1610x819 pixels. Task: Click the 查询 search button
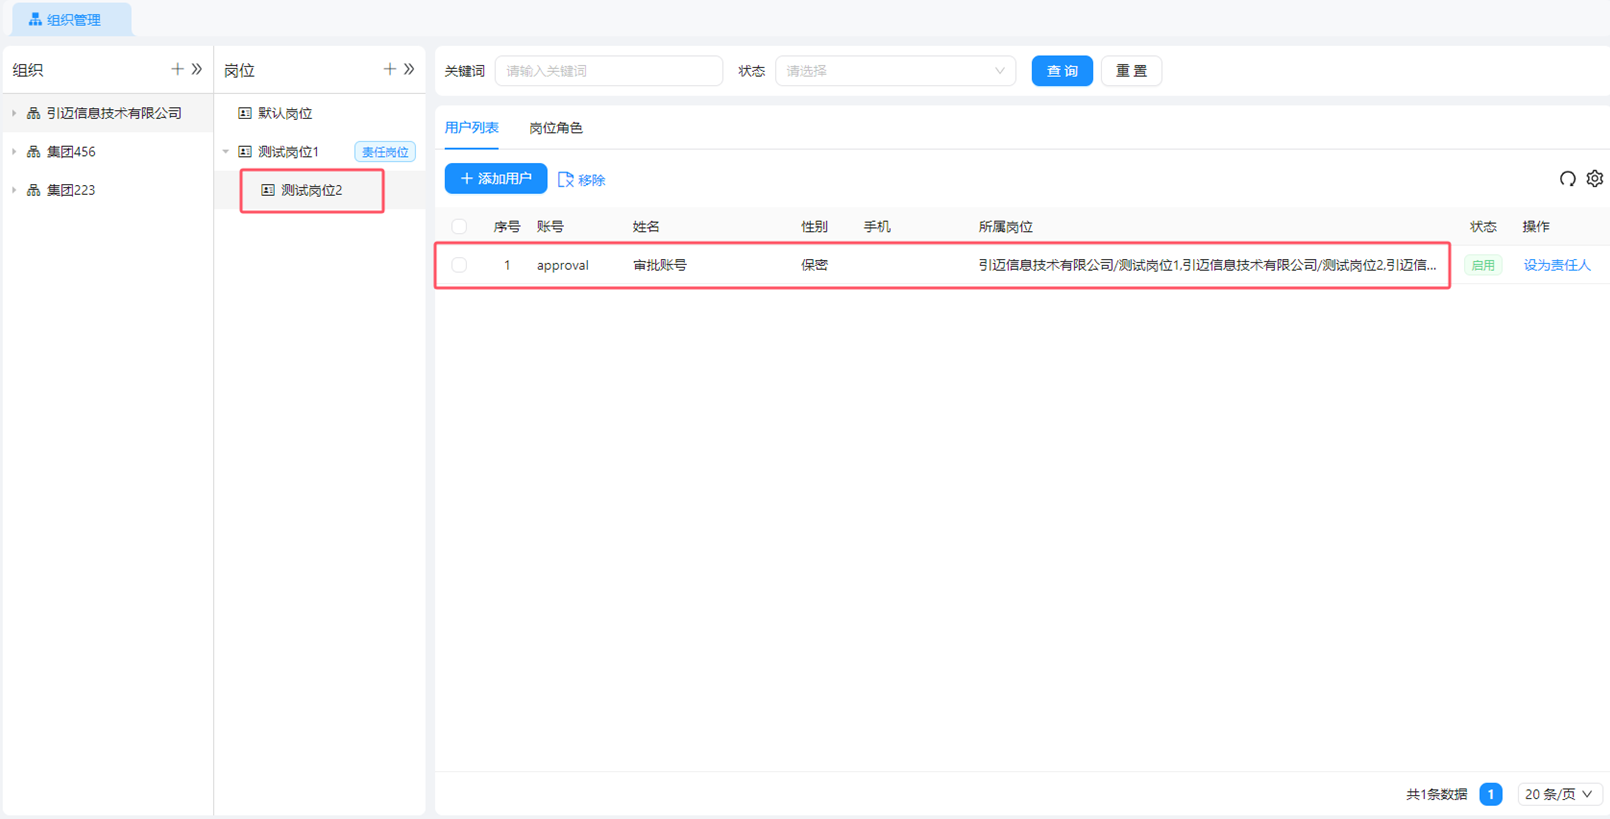pos(1061,71)
